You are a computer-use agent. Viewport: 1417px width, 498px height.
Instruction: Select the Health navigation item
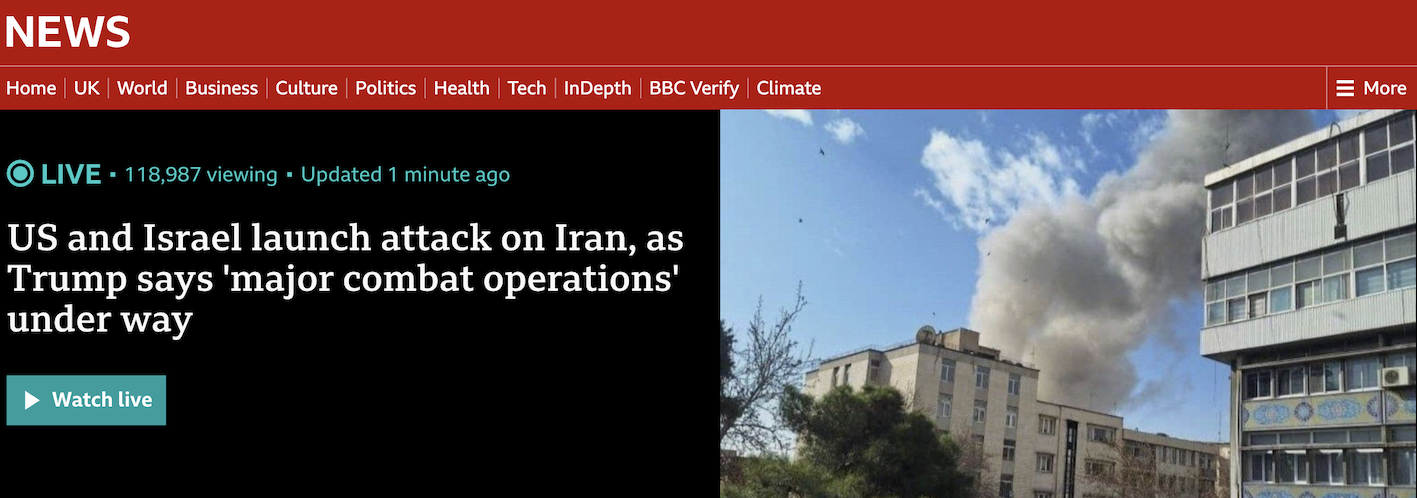pyautogui.click(x=462, y=88)
